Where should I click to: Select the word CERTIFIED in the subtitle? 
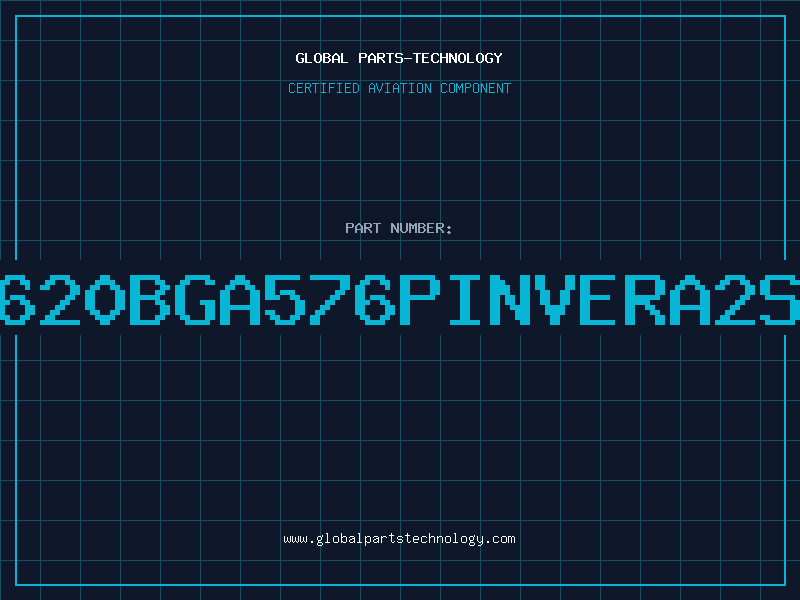click(324, 88)
